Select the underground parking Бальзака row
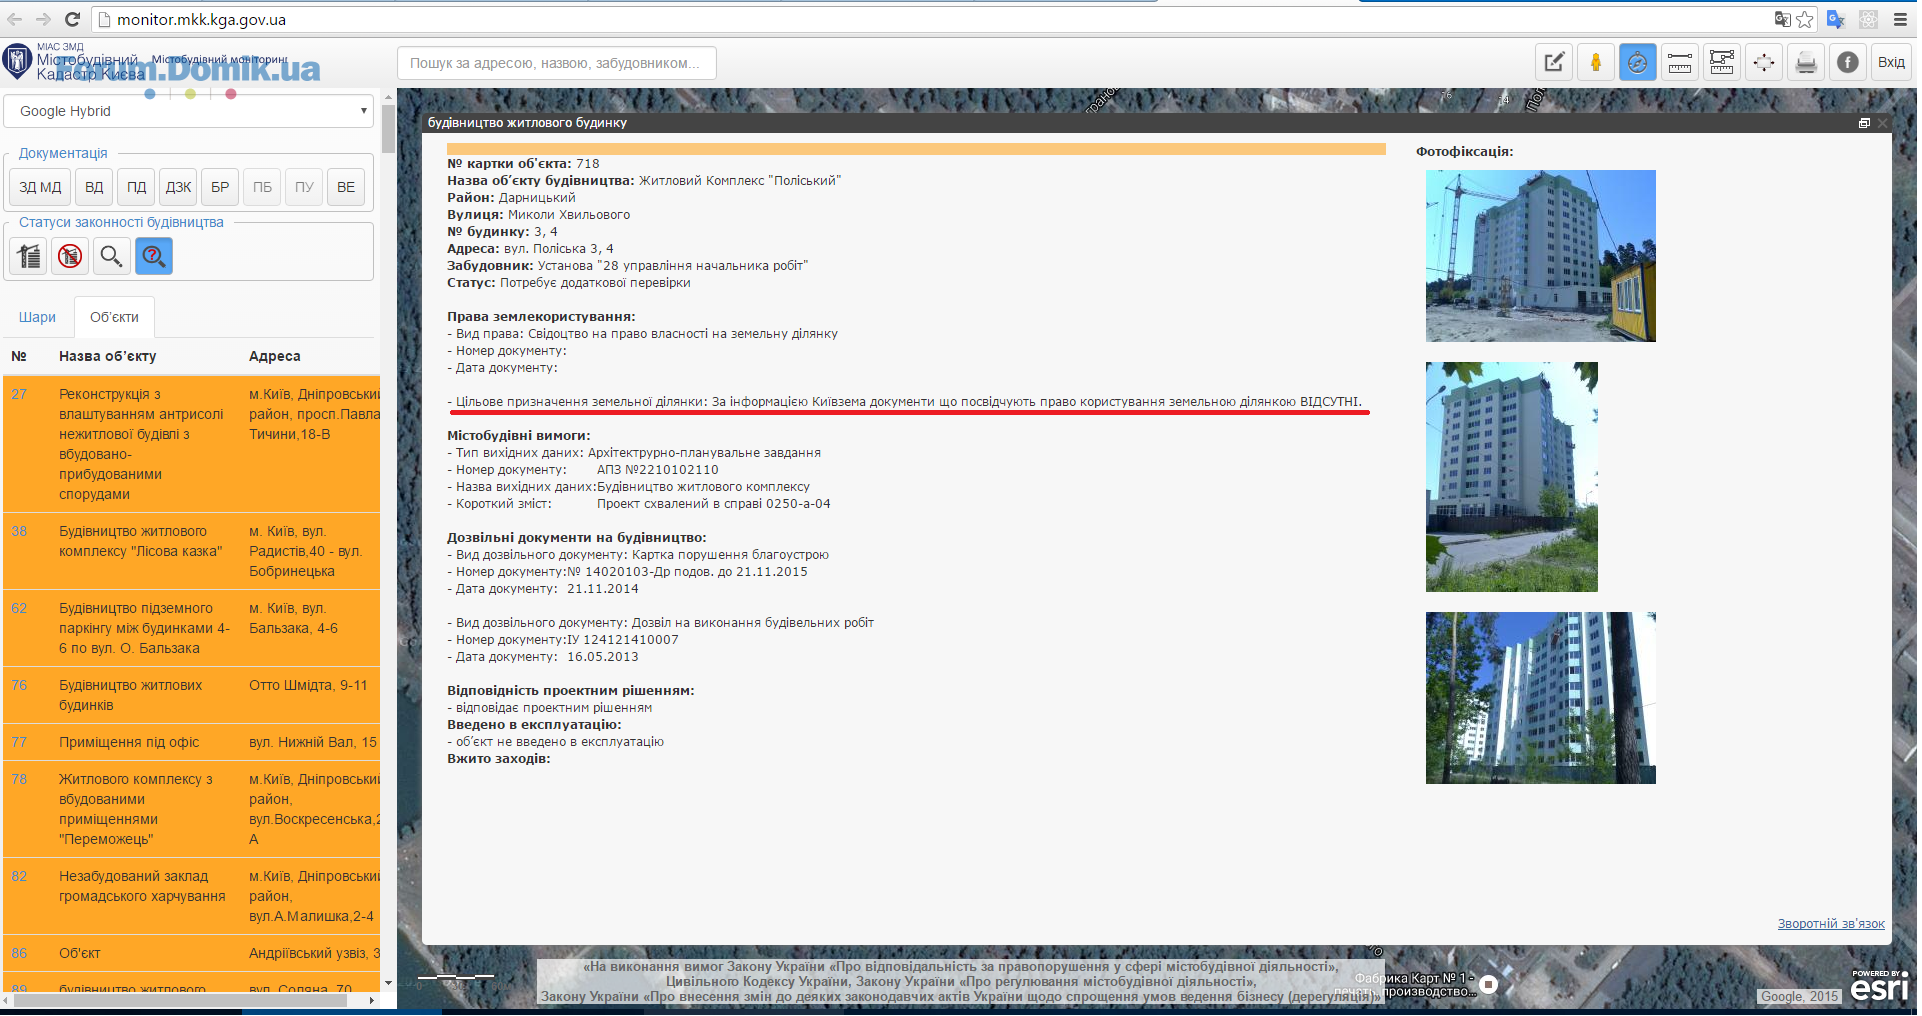1922x1016 pixels. point(192,628)
